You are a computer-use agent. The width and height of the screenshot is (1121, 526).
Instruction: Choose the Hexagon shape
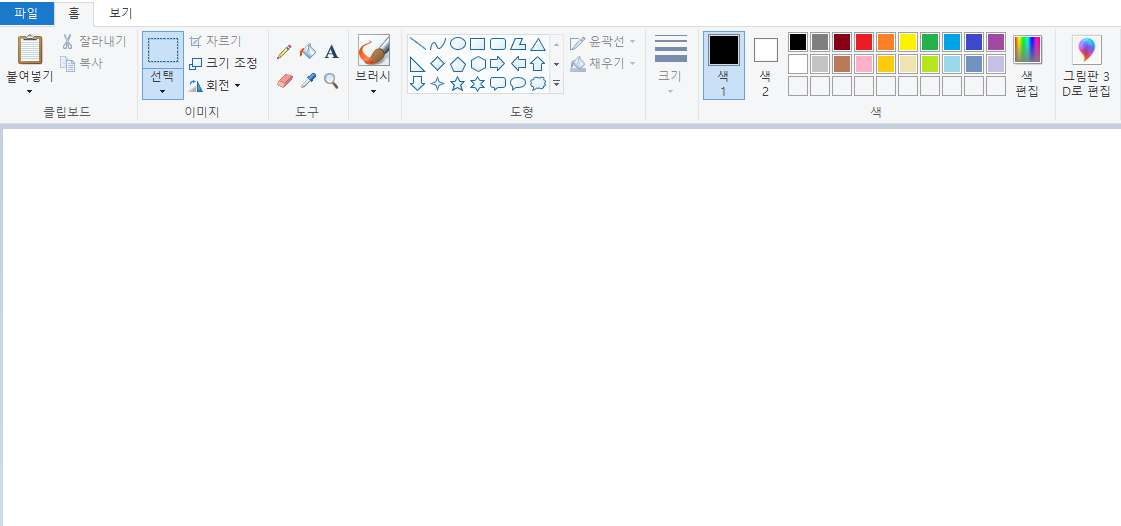coord(478,64)
